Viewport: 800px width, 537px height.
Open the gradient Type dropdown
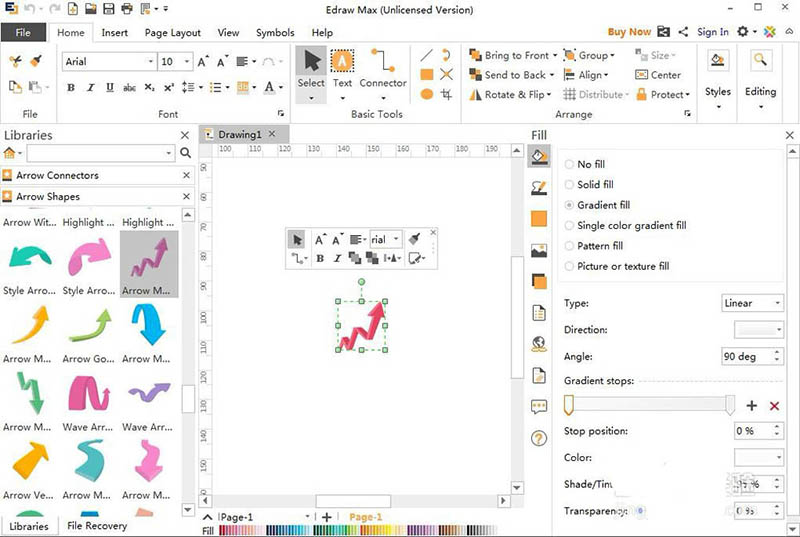pos(753,303)
